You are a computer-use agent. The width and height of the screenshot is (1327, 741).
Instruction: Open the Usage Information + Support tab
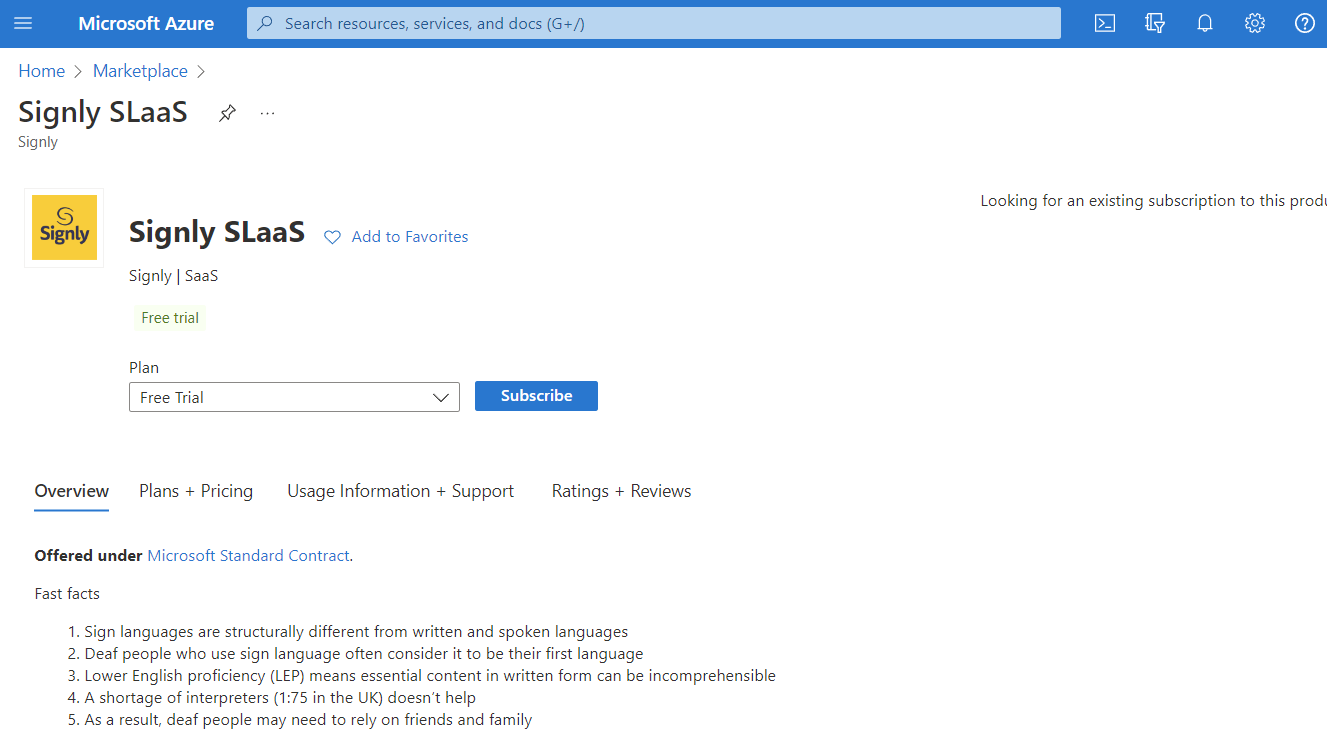point(401,491)
